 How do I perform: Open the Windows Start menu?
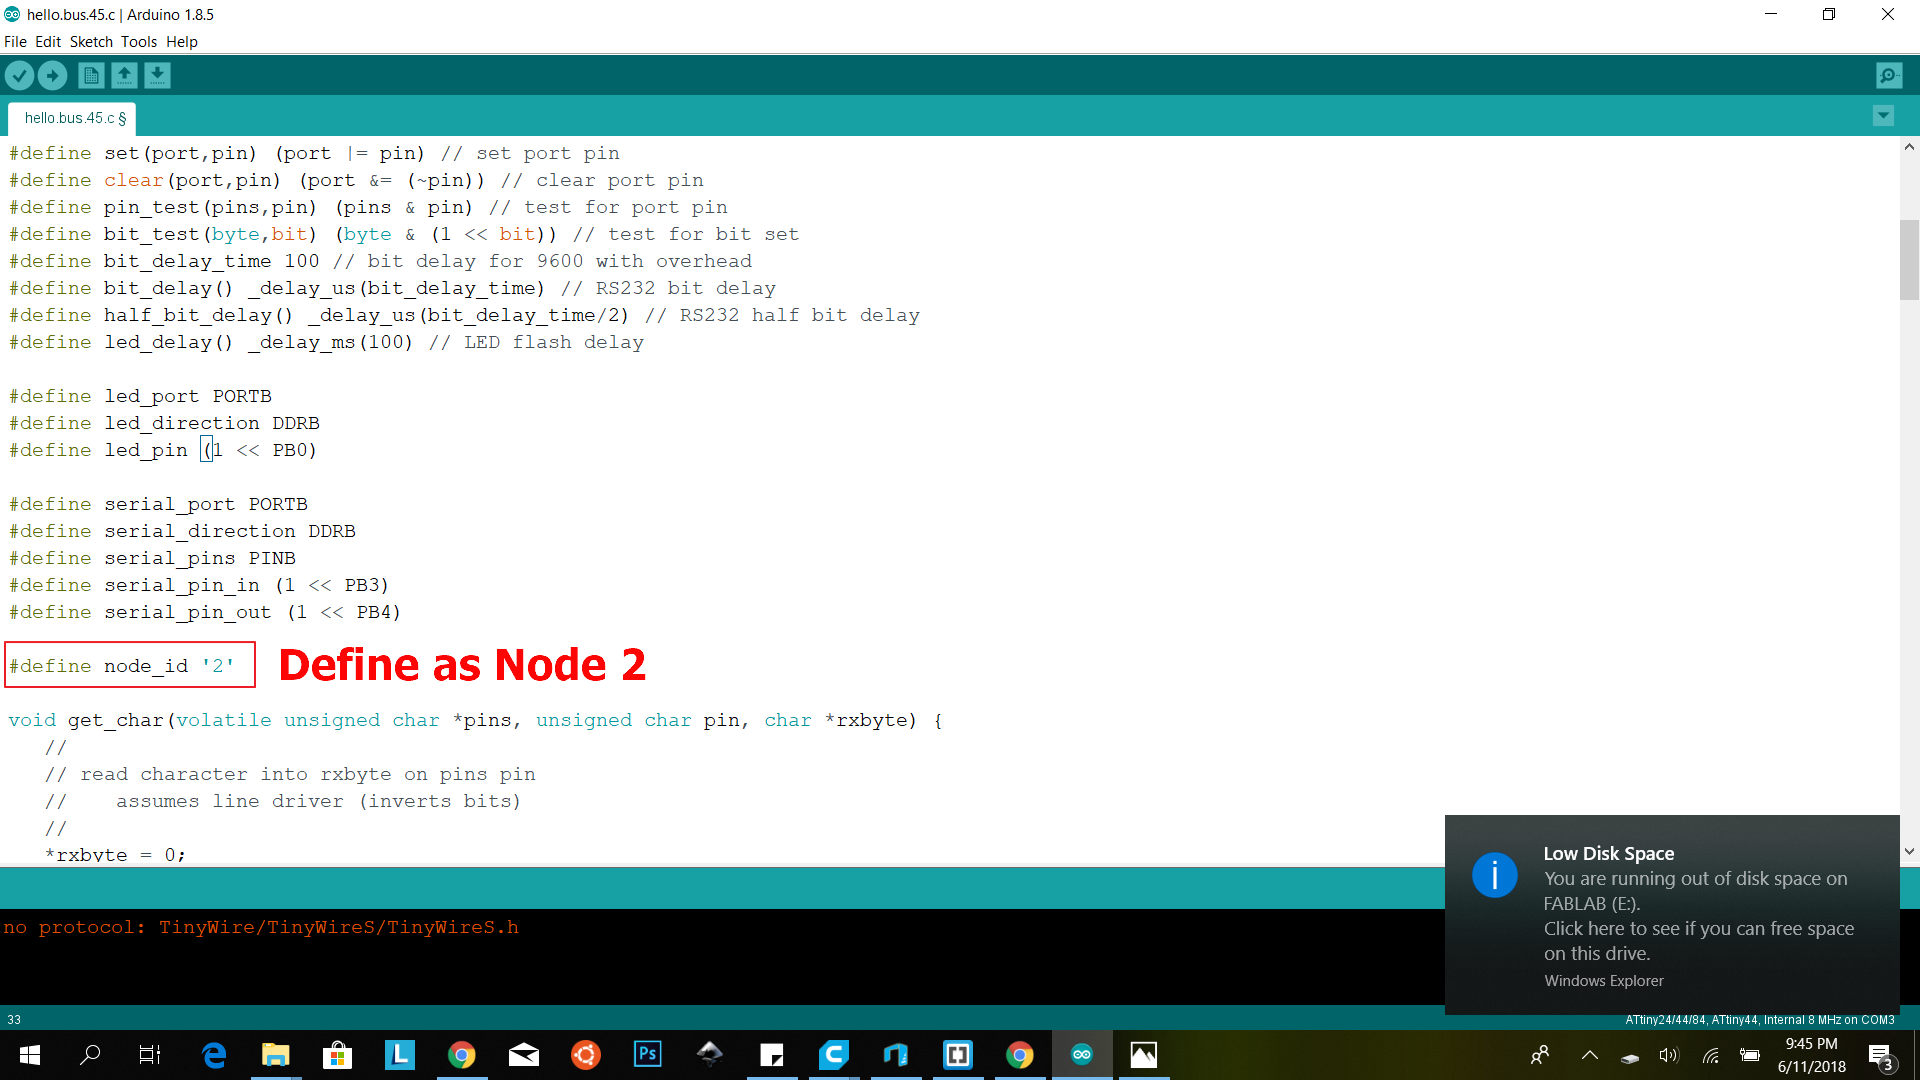[29, 1054]
